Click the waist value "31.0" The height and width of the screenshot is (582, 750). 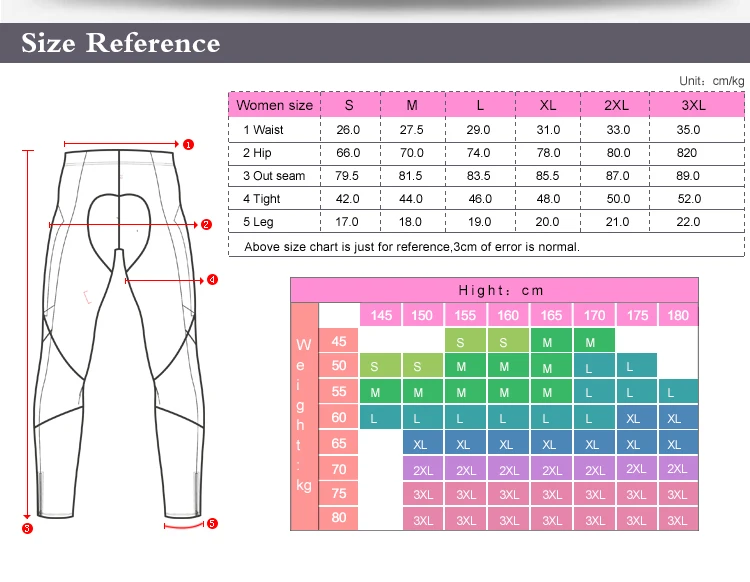click(x=548, y=130)
